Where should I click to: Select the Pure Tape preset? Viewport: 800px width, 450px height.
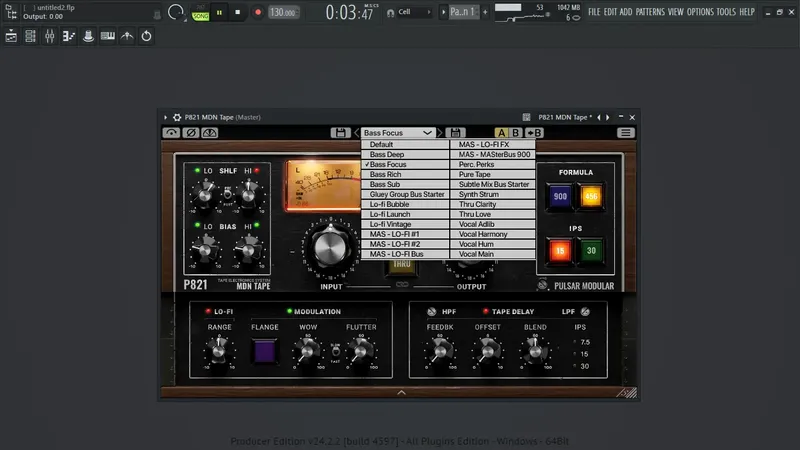(493, 174)
